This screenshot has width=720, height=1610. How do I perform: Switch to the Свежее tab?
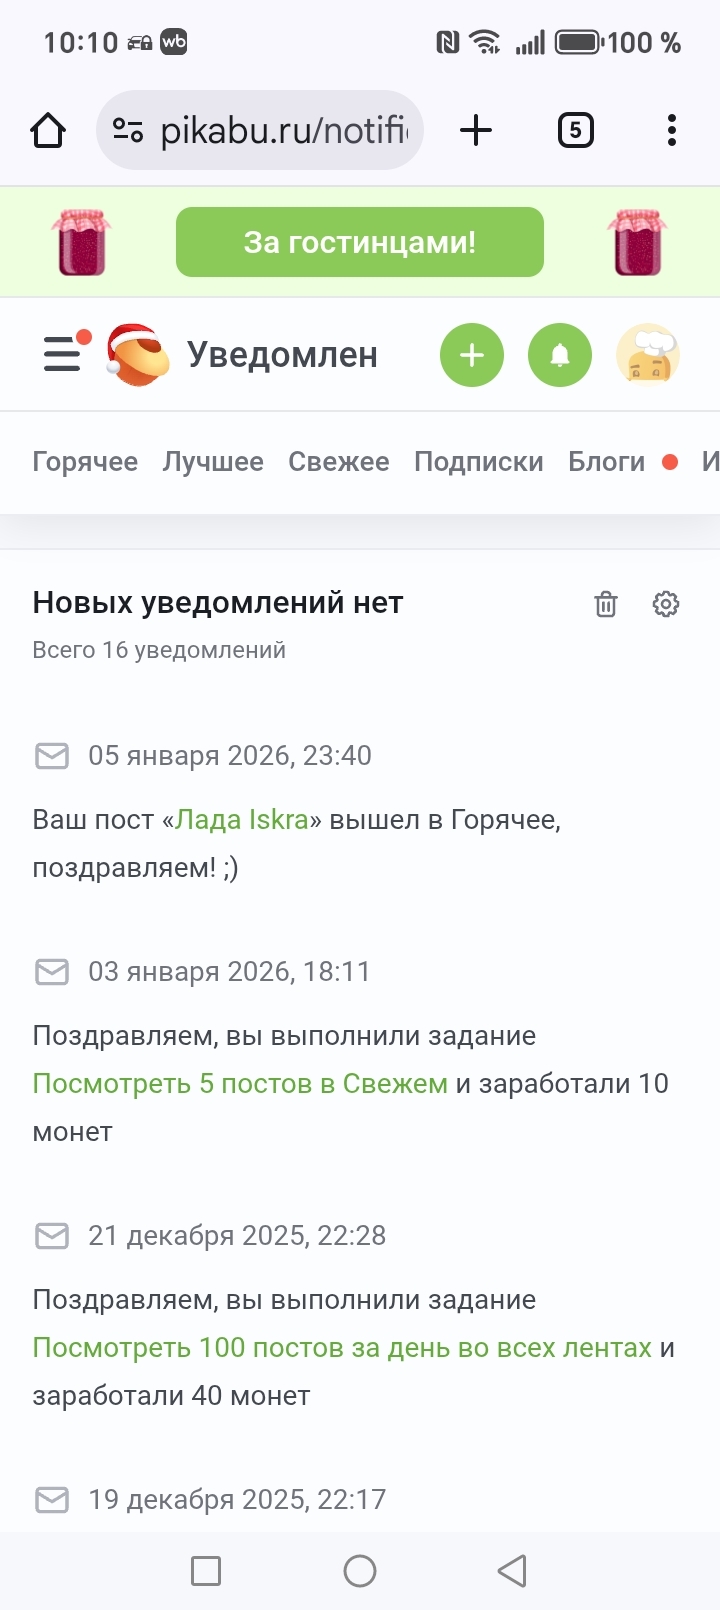(339, 462)
